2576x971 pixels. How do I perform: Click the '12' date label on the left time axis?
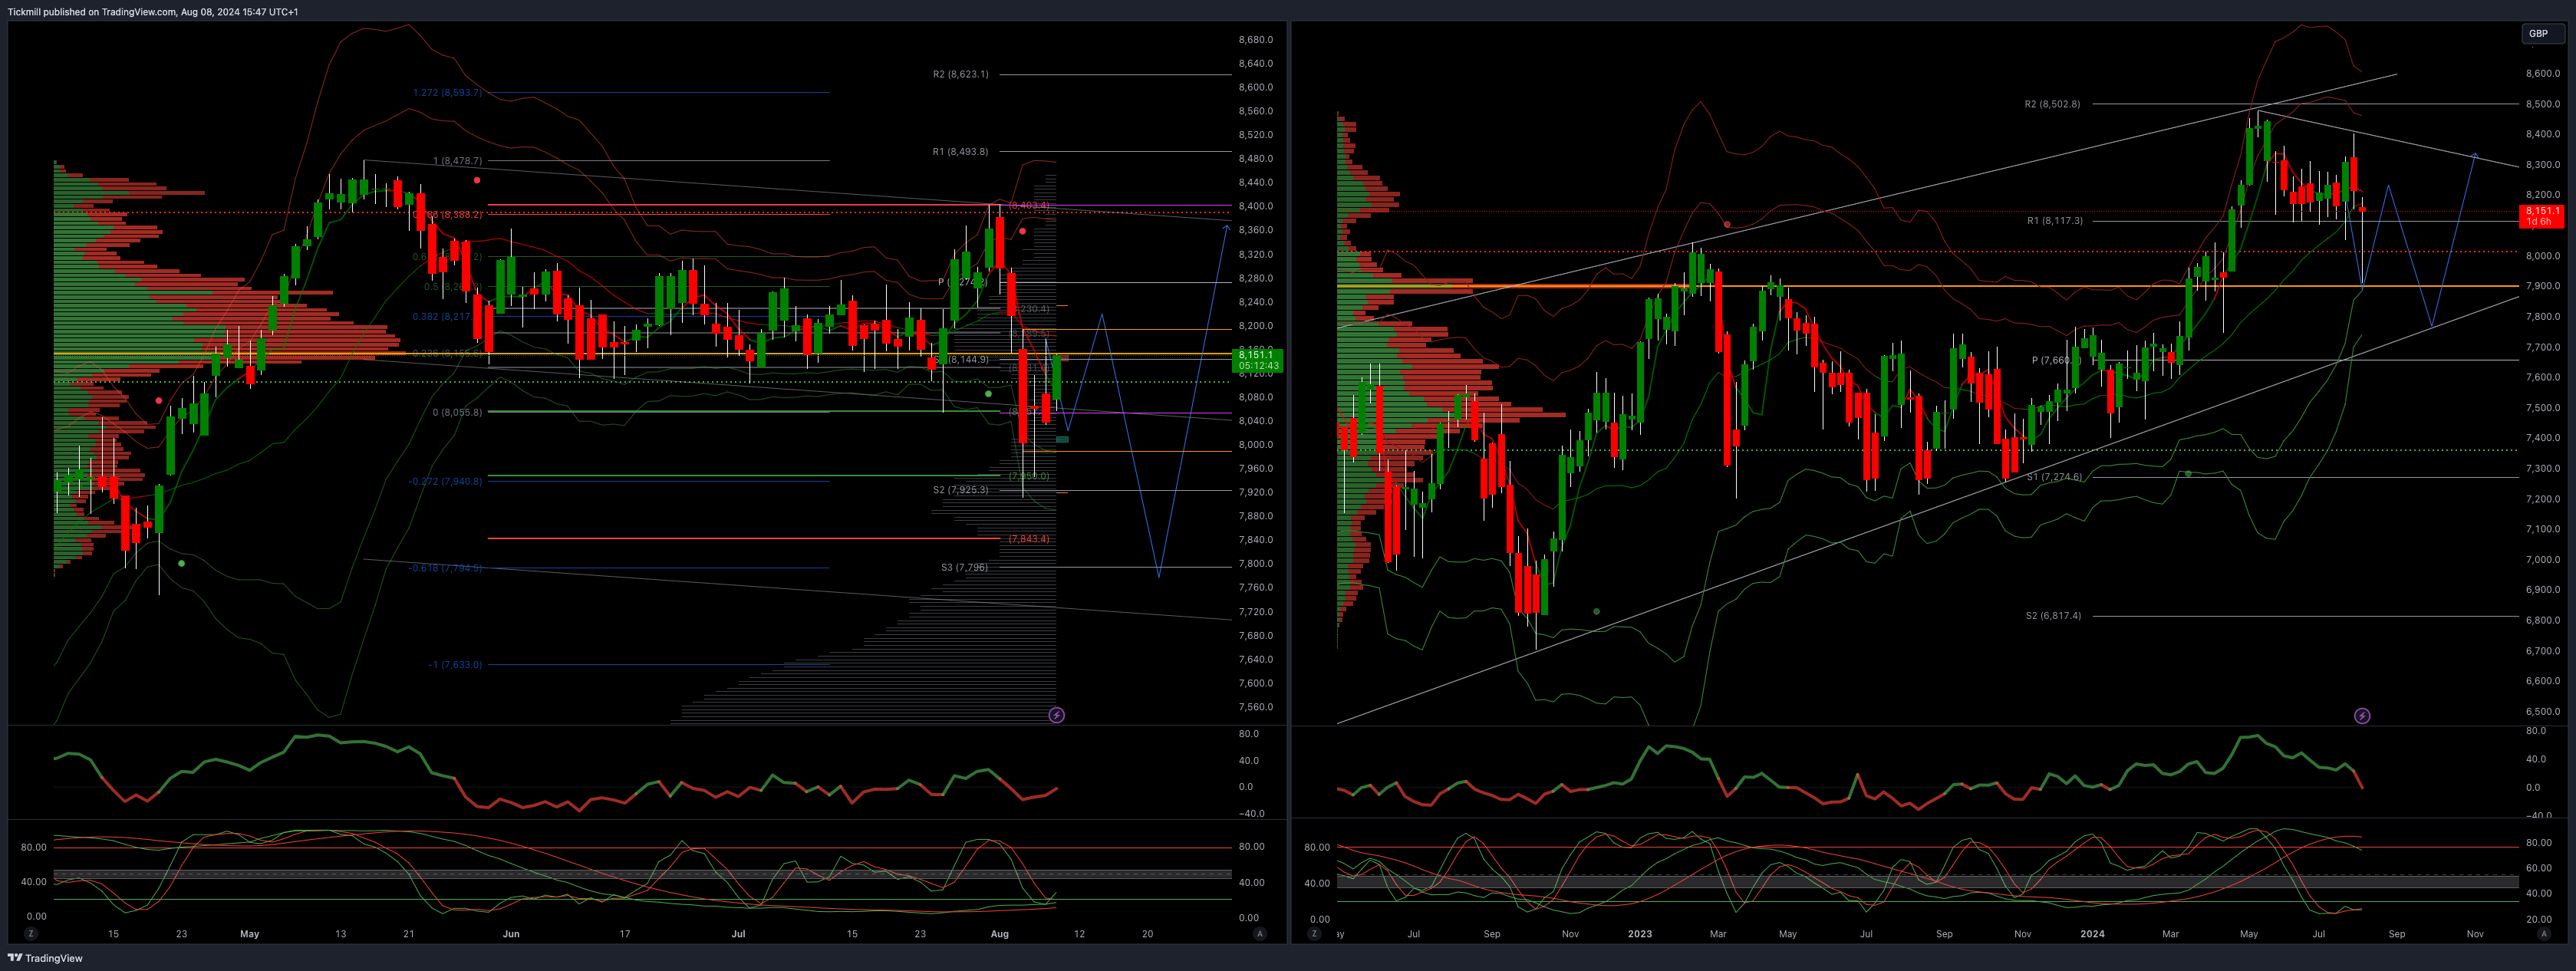point(1079,934)
